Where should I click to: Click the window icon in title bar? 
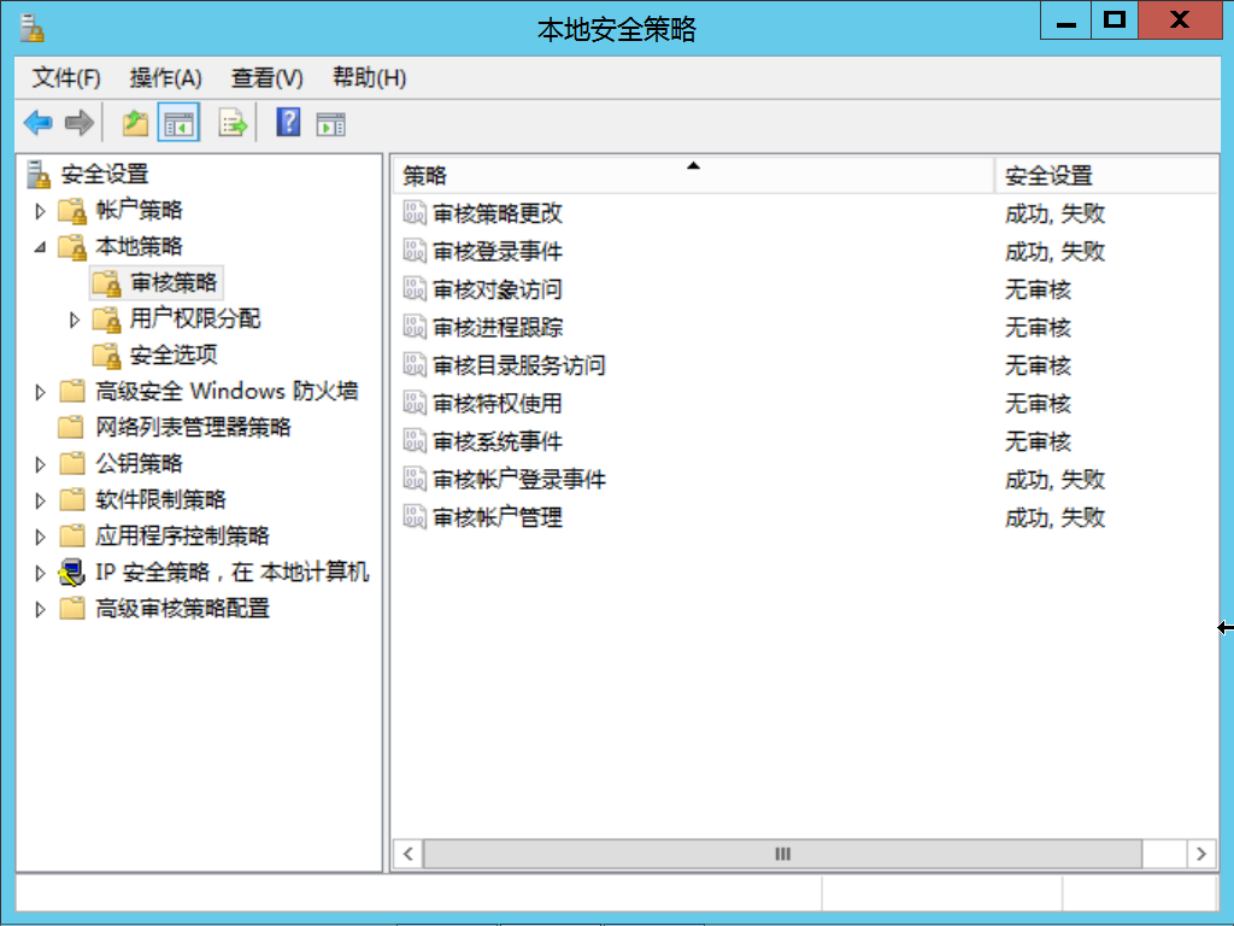tap(32, 27)
